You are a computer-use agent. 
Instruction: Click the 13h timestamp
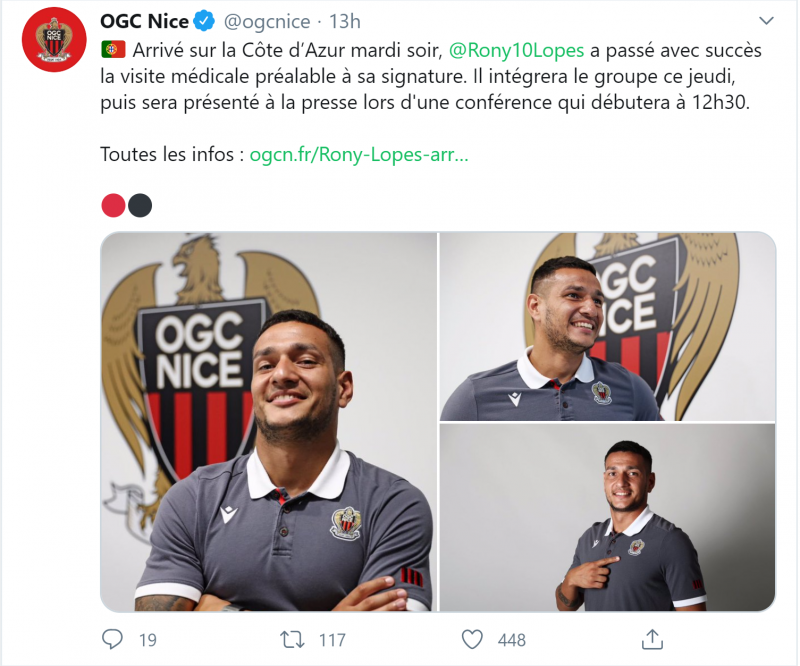(344, 21)
